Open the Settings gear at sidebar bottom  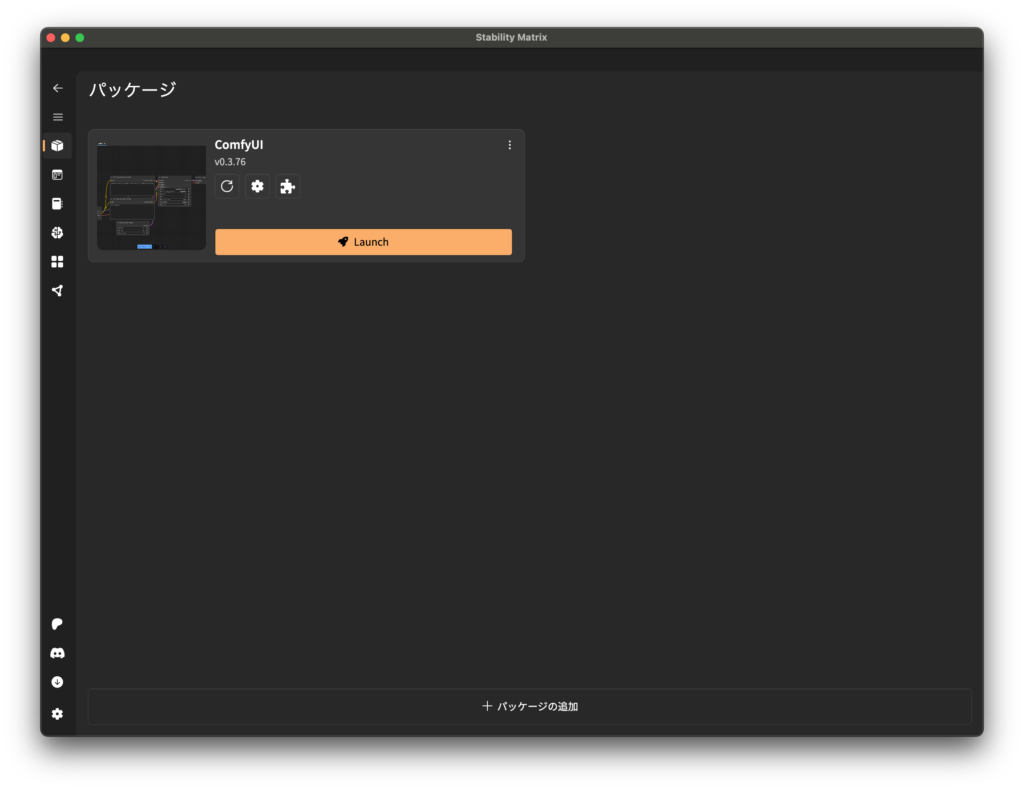pyautogui.click(x=57, y=714)
